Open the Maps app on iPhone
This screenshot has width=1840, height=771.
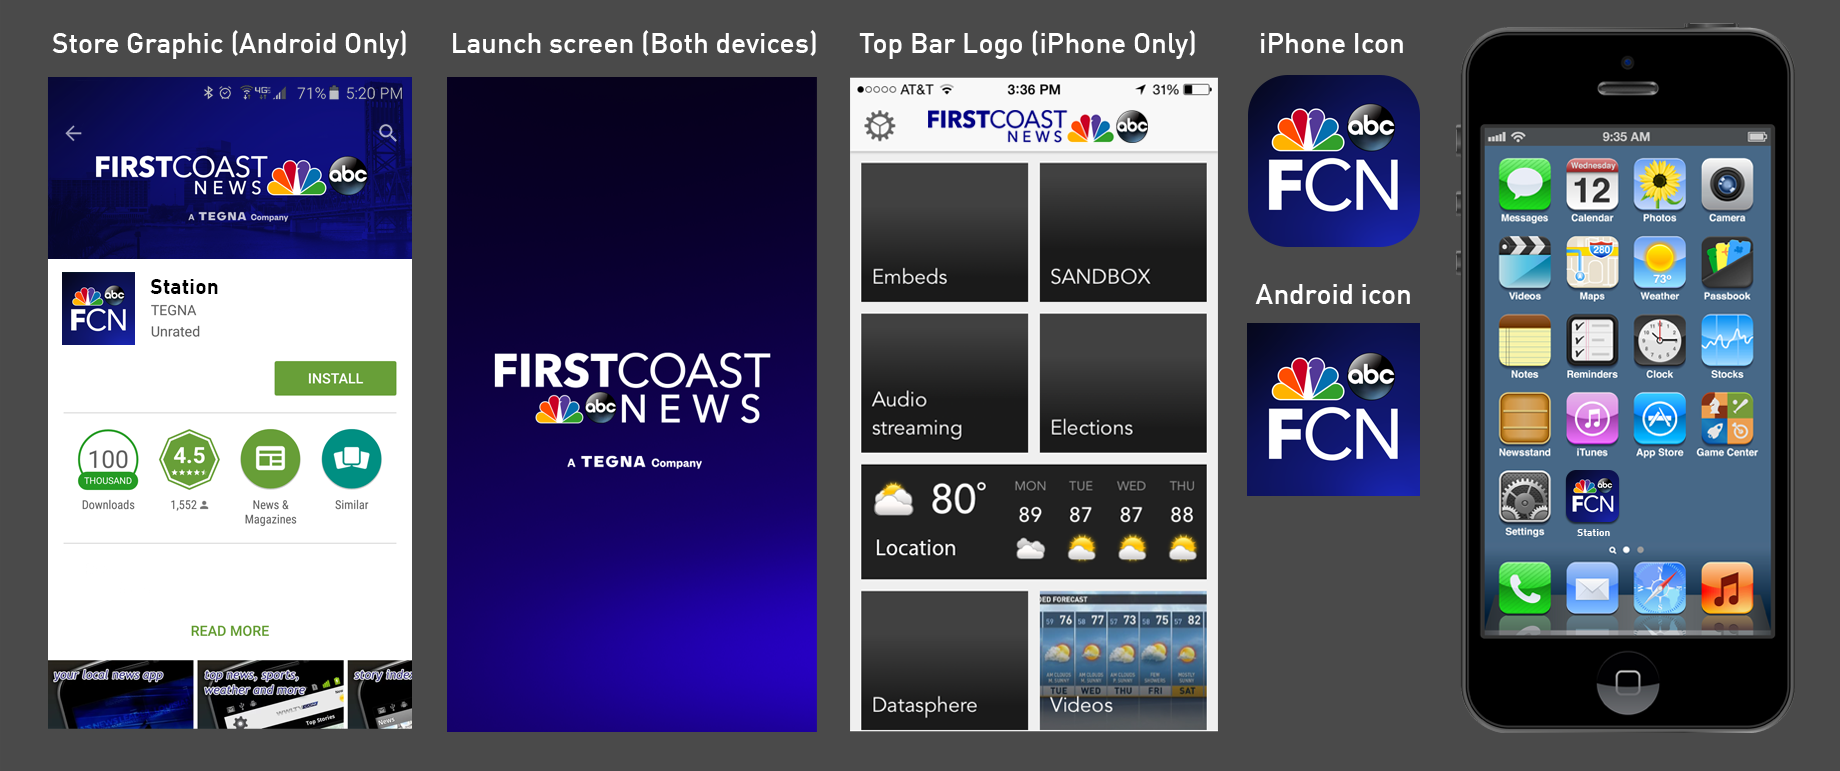coord(1592,262)
